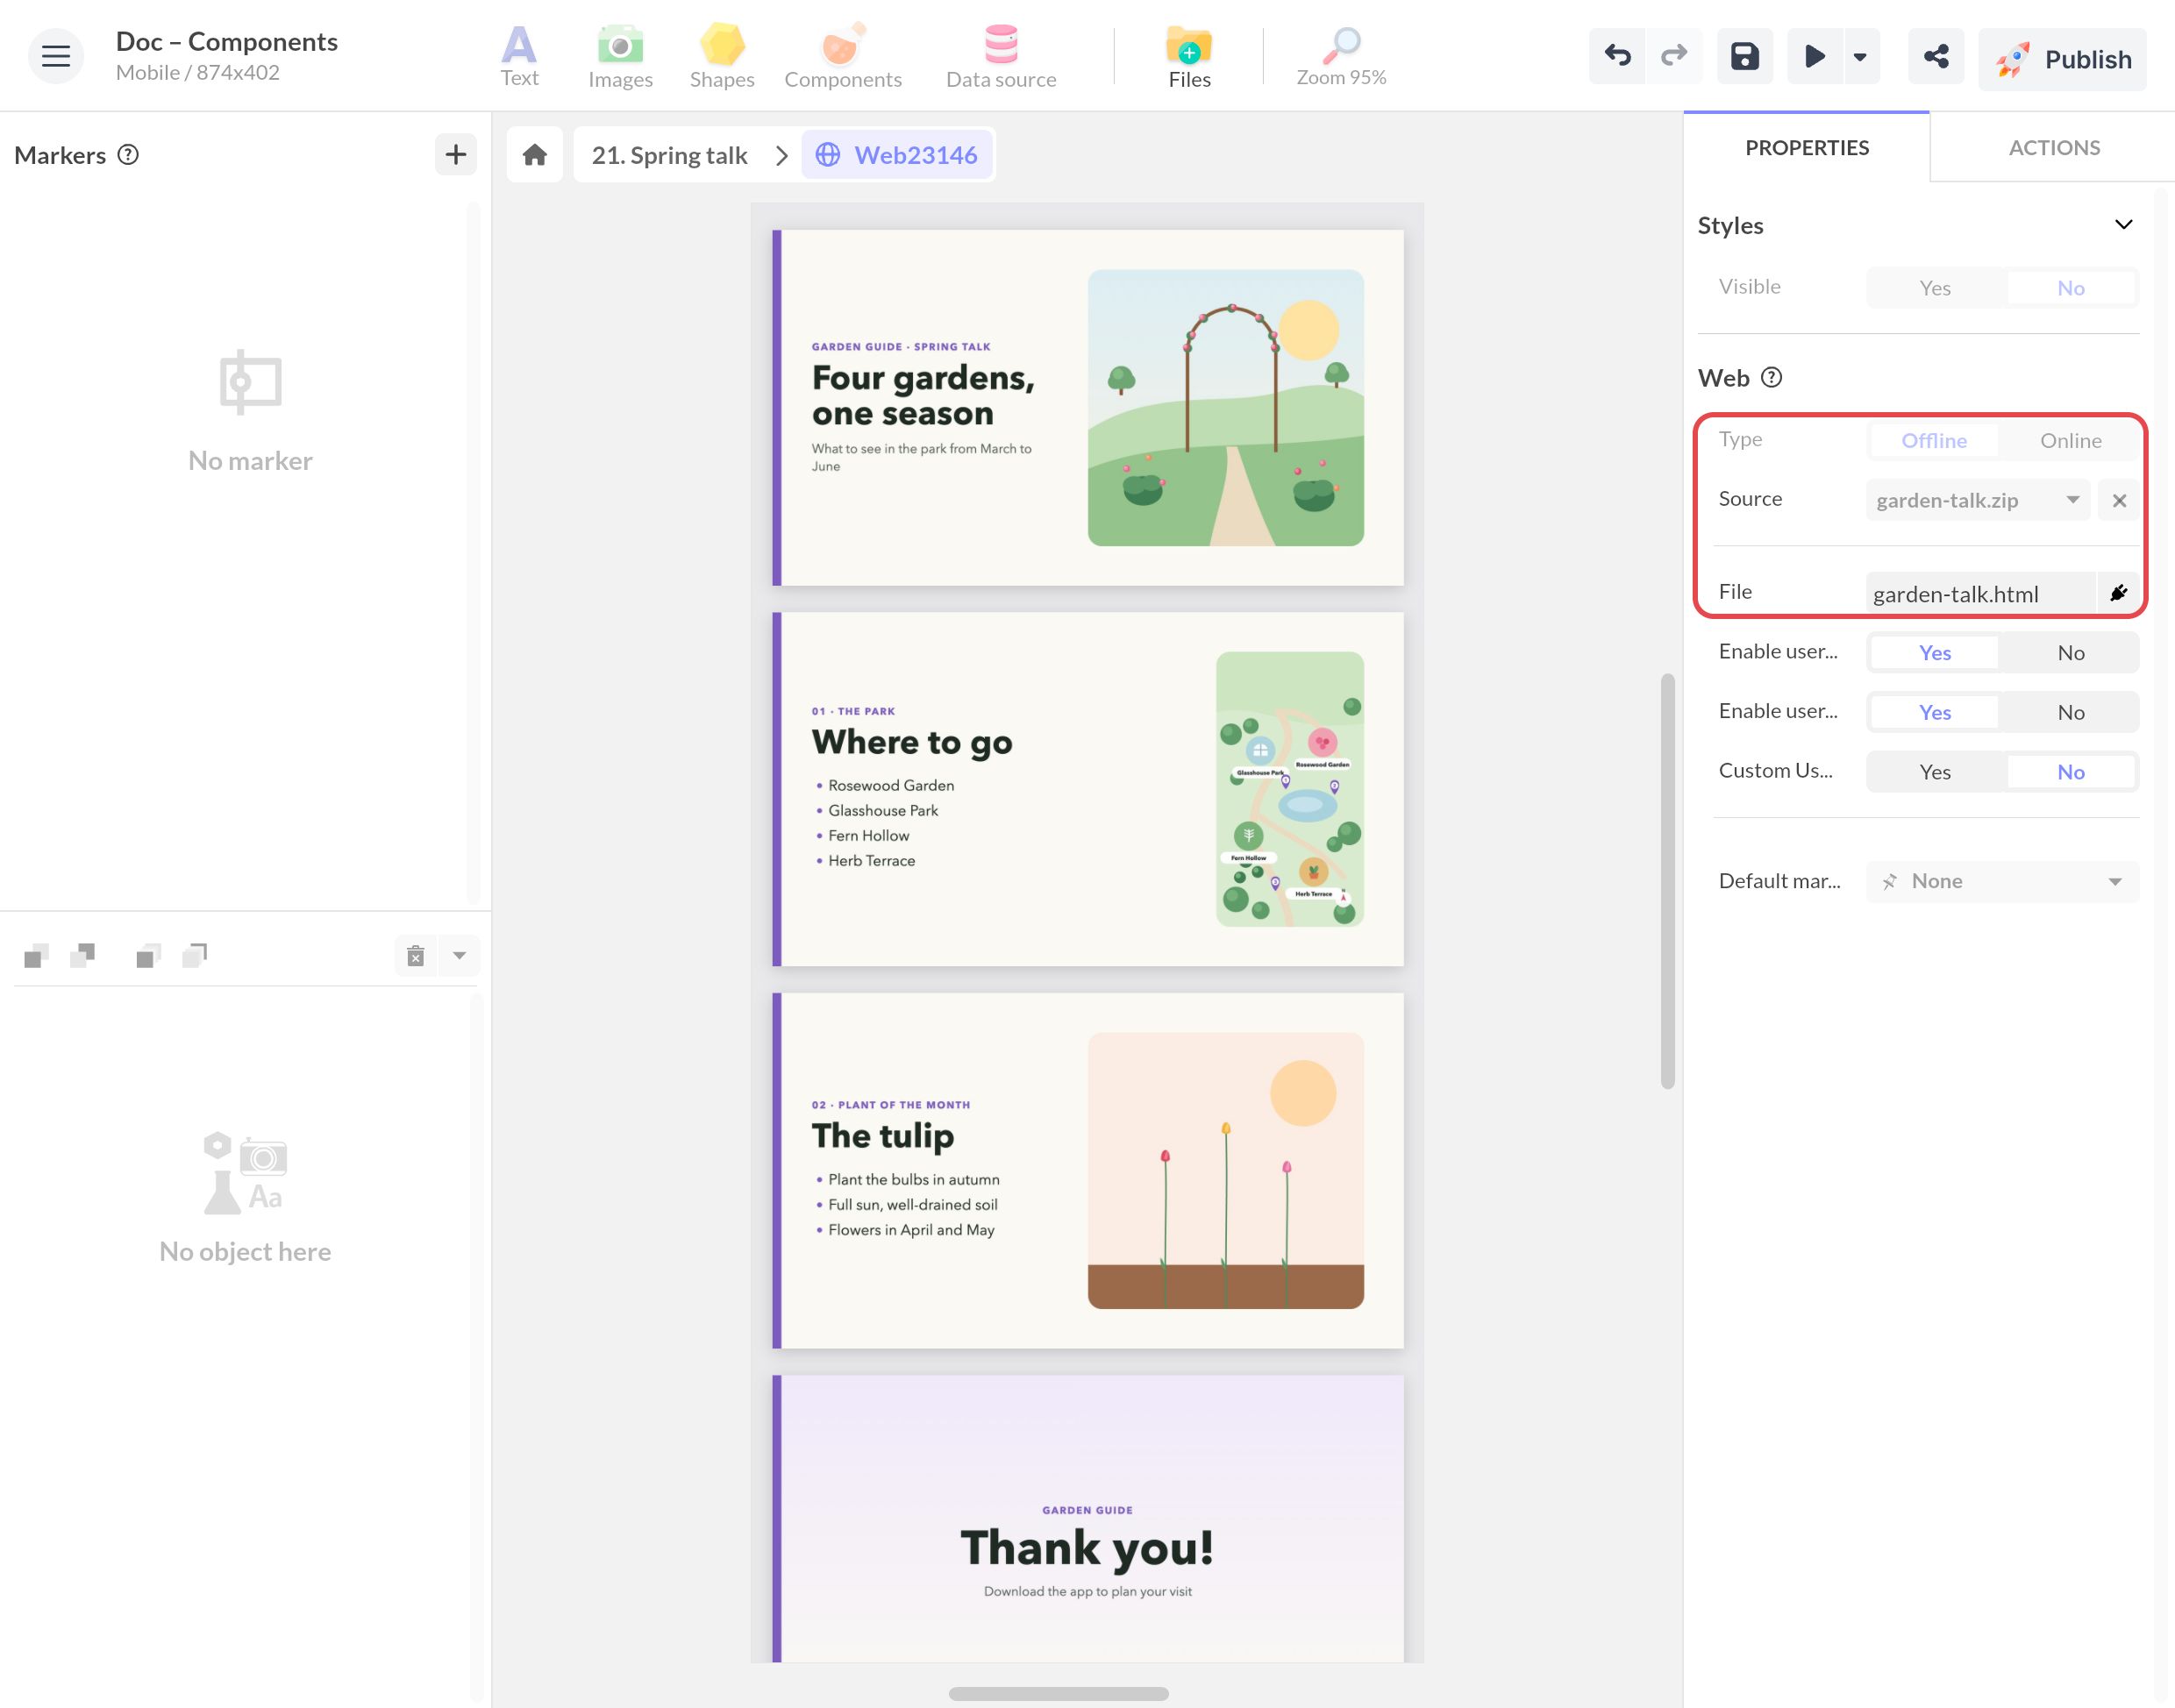
Task: Open the hamburger main menu
Action: [55, 56]
